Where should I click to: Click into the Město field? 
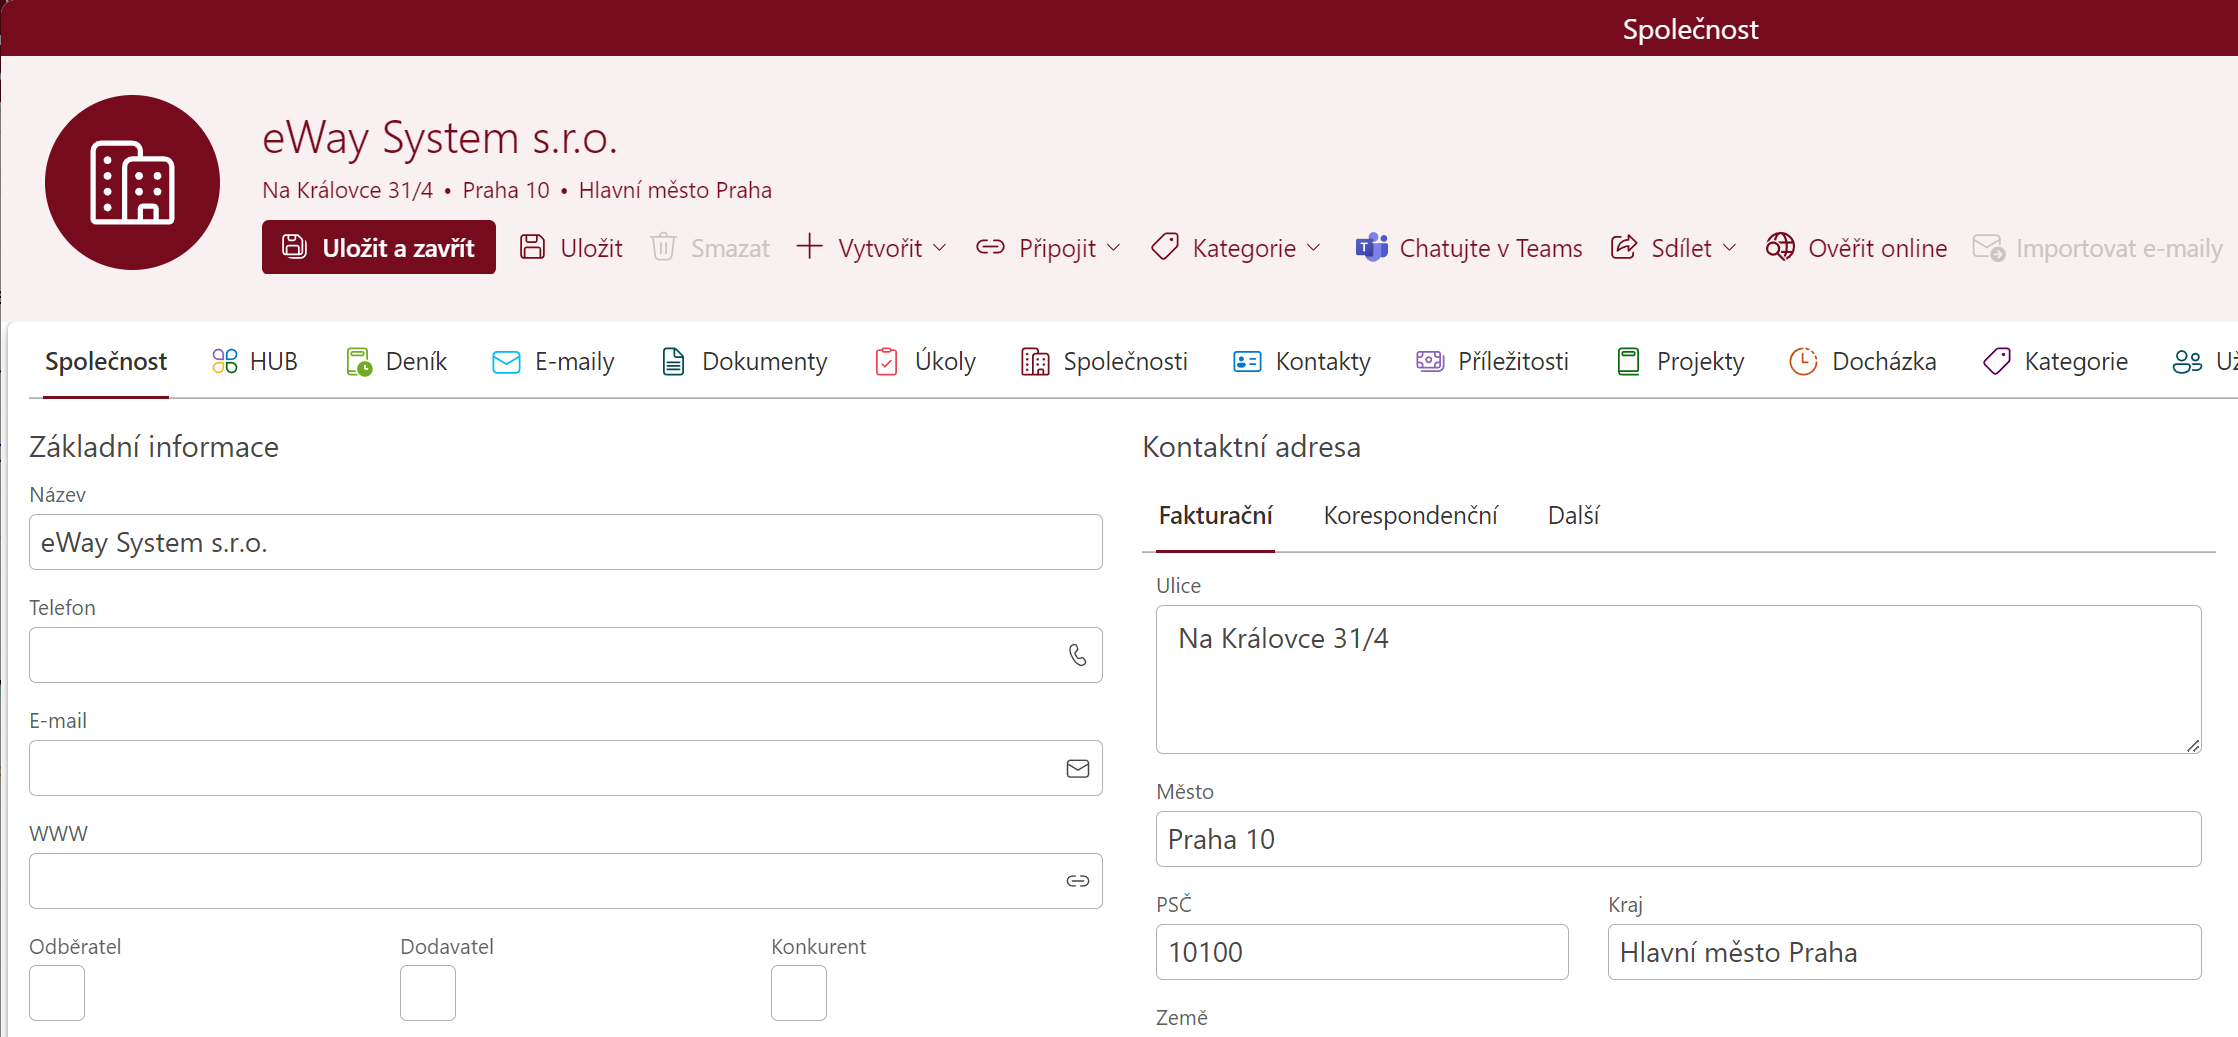pos(1679,839)
